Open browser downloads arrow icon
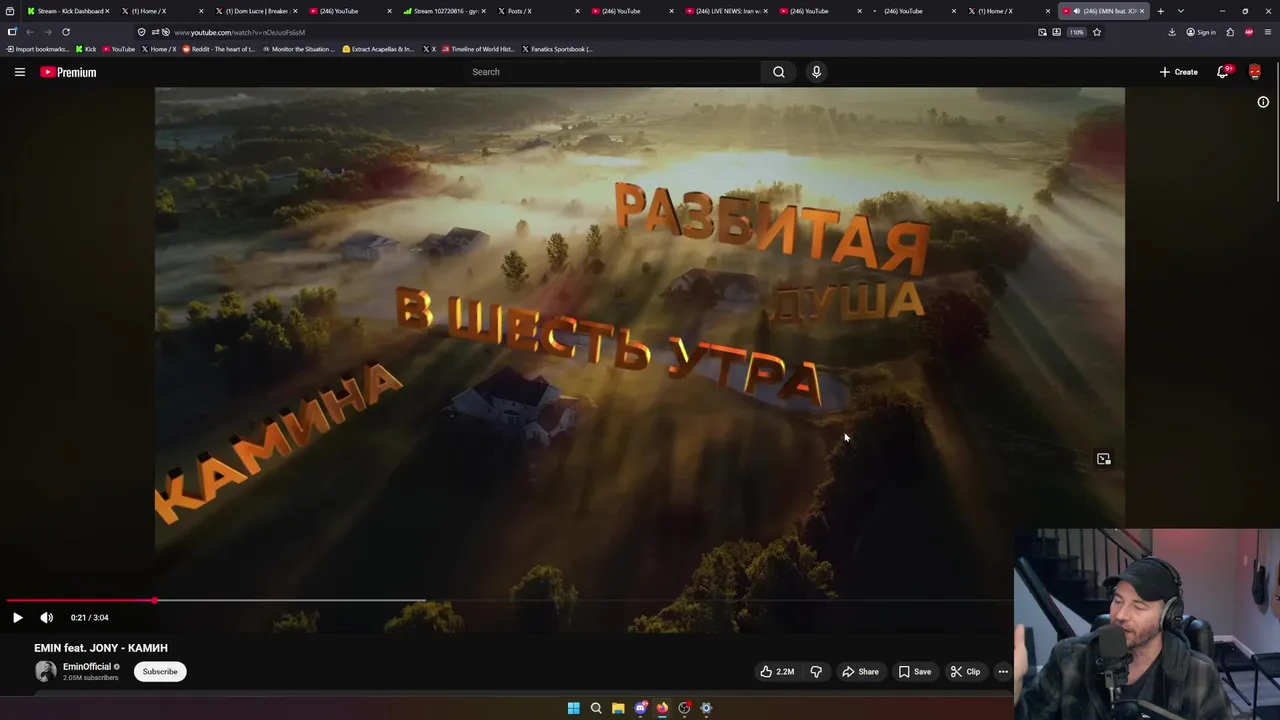 pyautogui.click(x=1172, y=32)
